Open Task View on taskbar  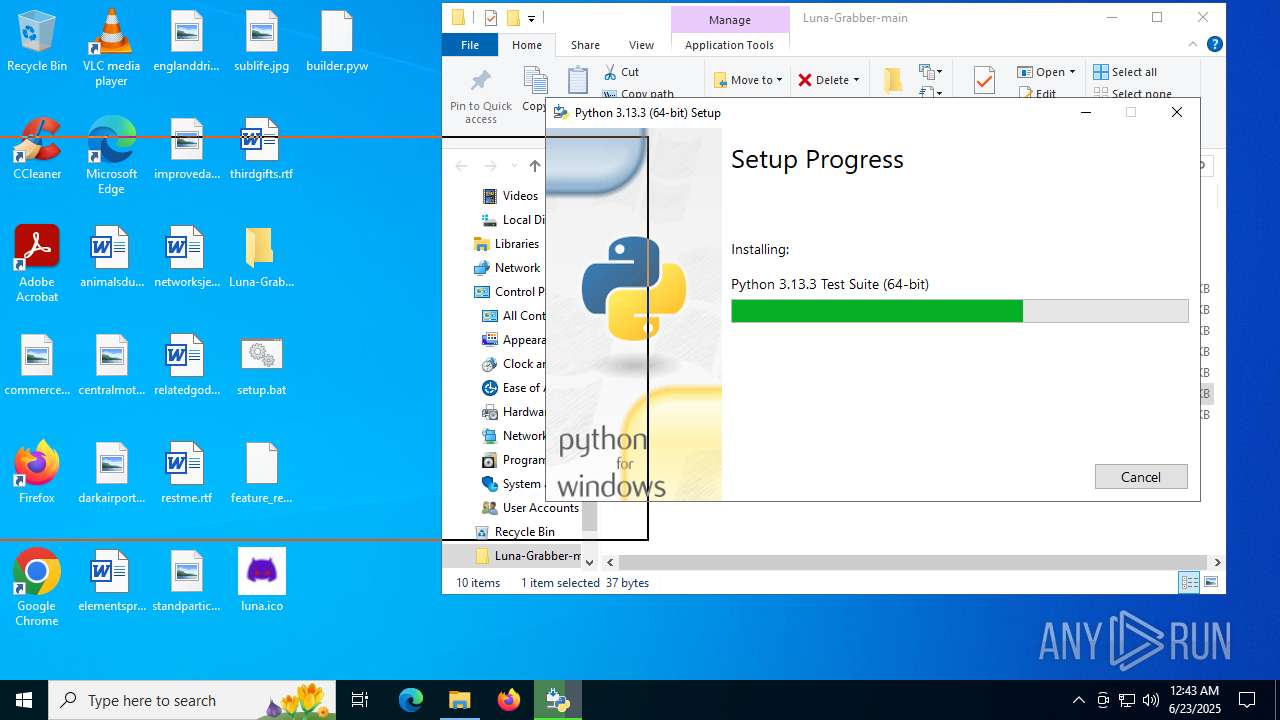tap(360, 700)
